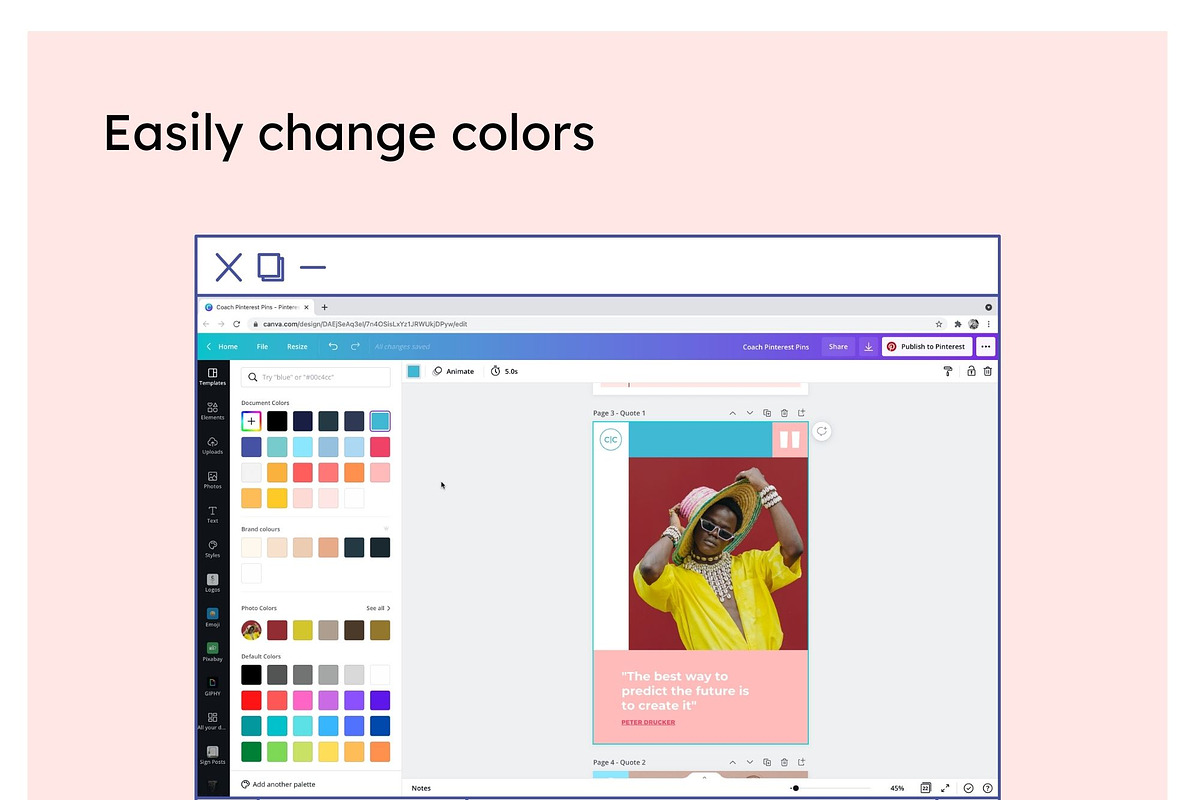
Task: Pick the dark green default color swatch
Action: point(251,751)
